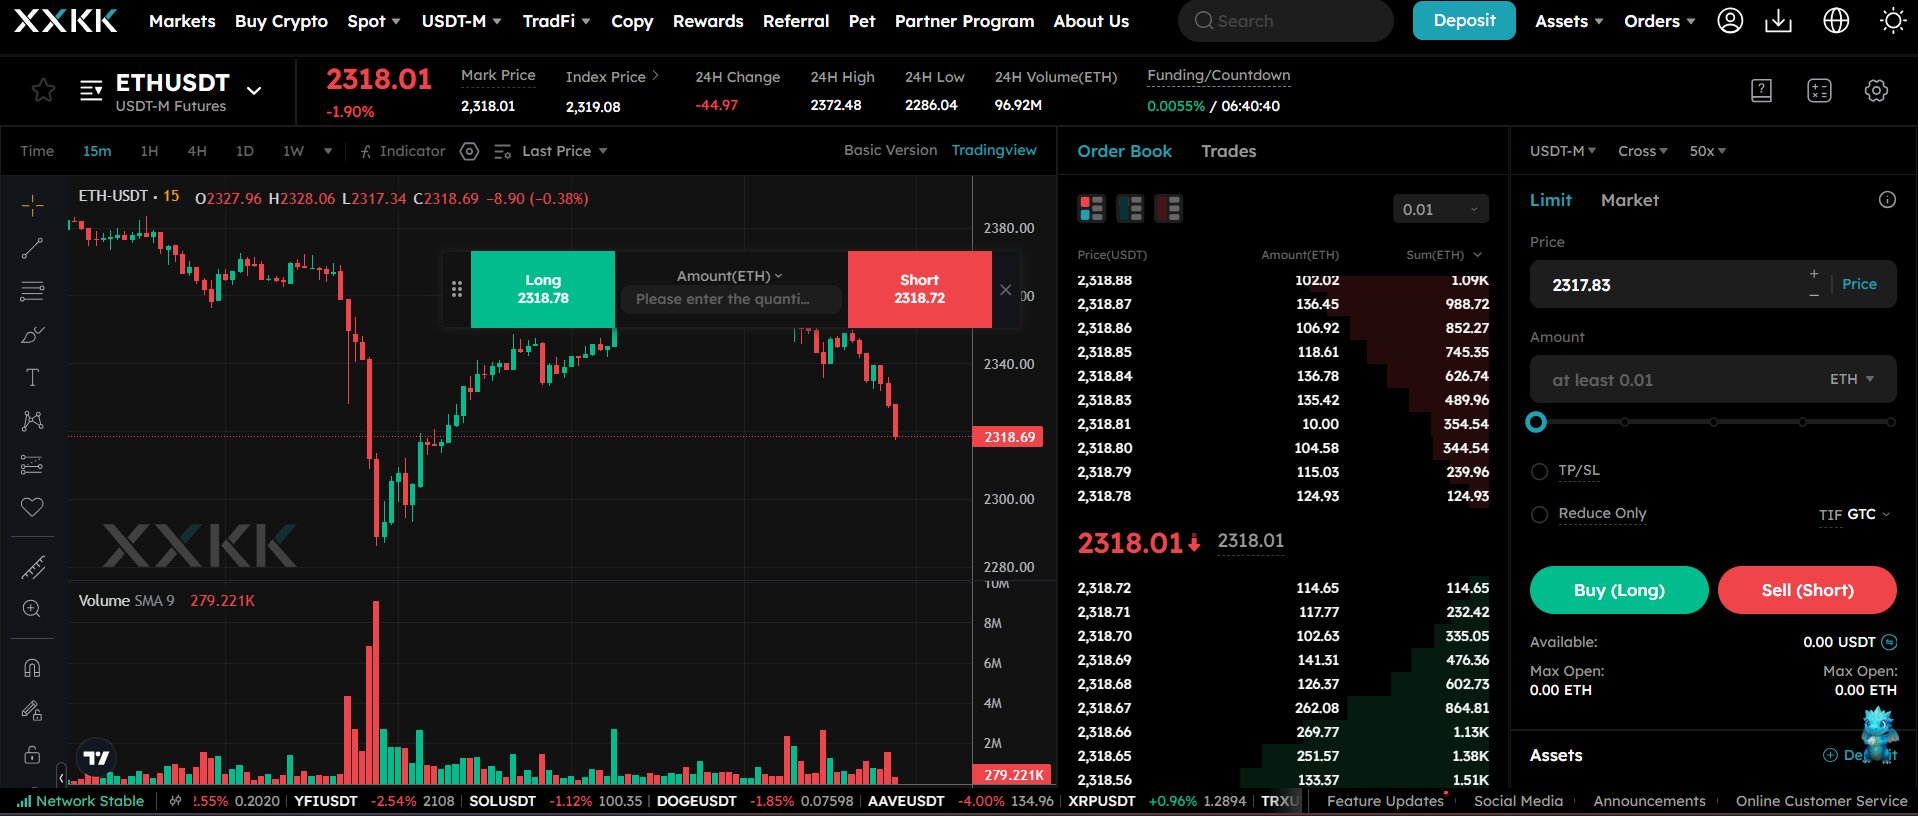The image size is (1918, 816).
Task: Select the text annotation tool
Action: pyautogui.click(x=32, y=377)
